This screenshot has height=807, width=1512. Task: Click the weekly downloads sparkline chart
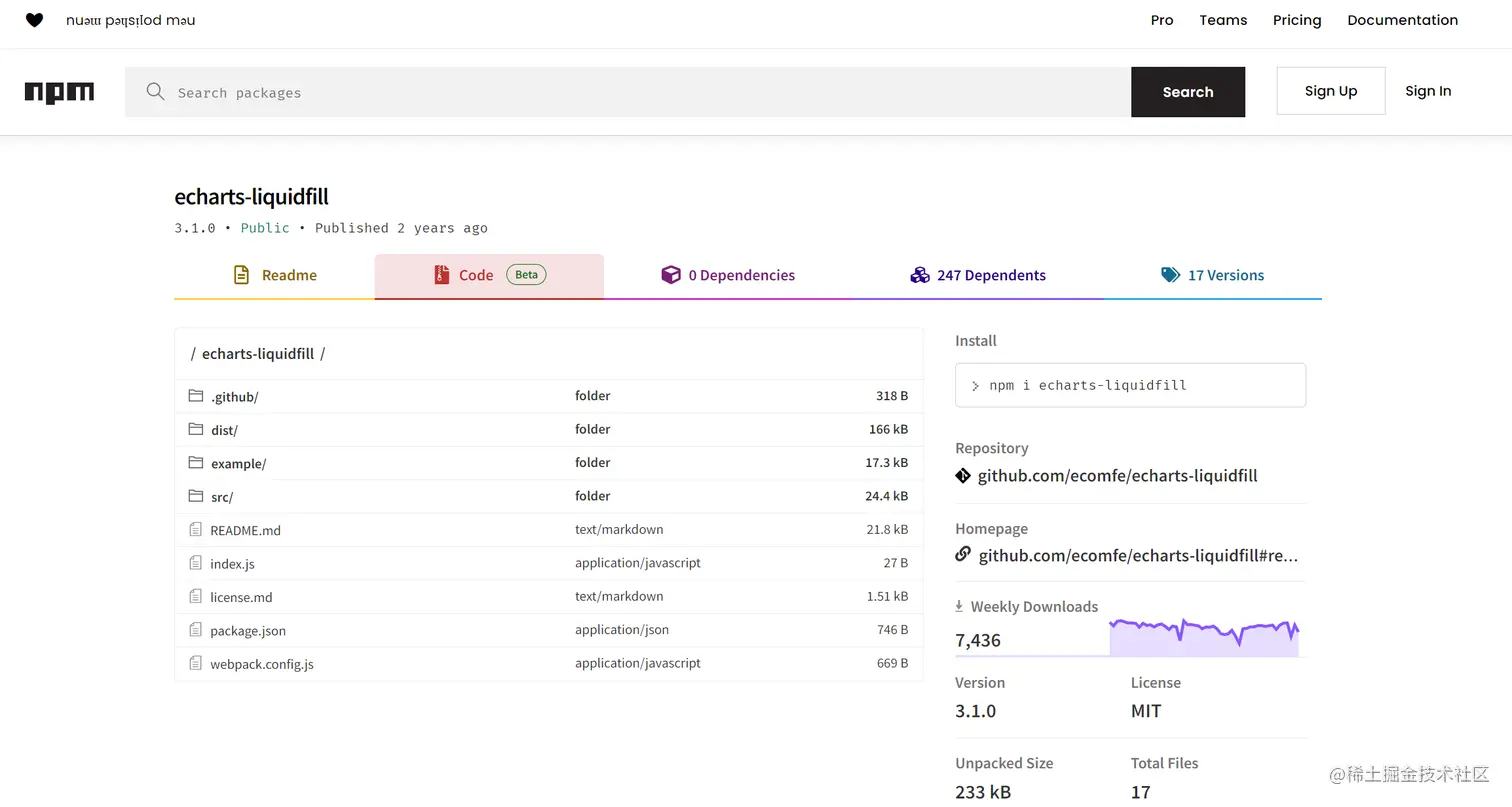click(x=1204, y=637)
